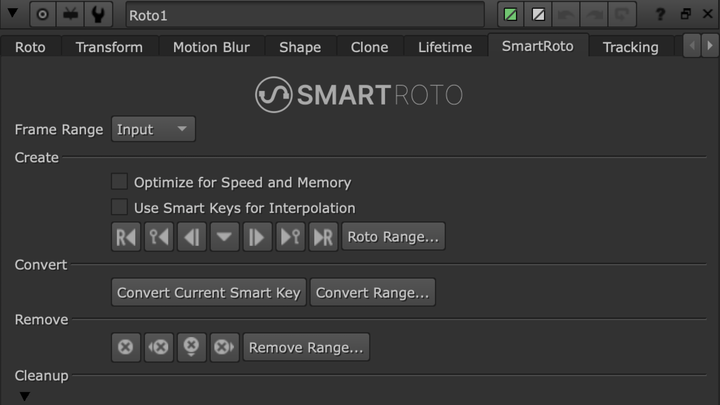Expand the Cleanup section arrow

pyautogui.click(x=25, y=396)
